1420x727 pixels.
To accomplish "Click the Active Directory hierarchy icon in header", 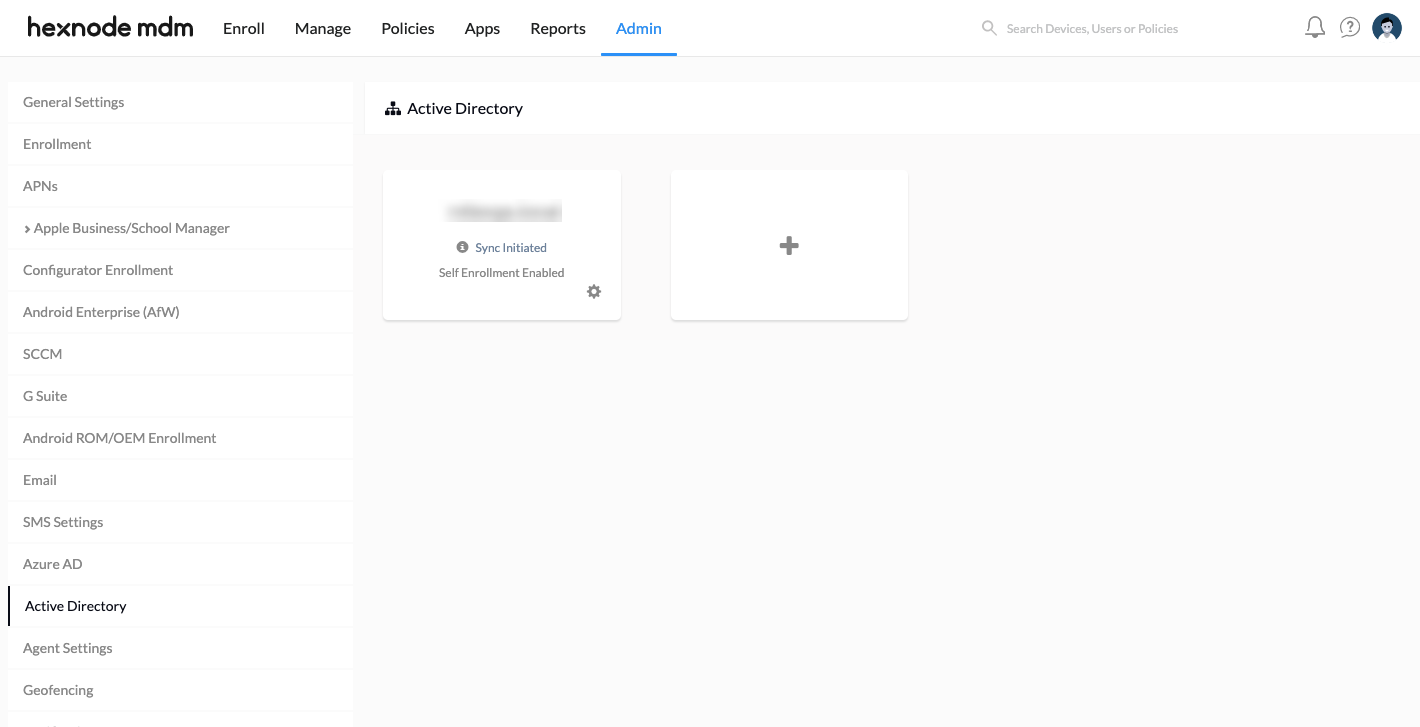I will tap(393, 108).
